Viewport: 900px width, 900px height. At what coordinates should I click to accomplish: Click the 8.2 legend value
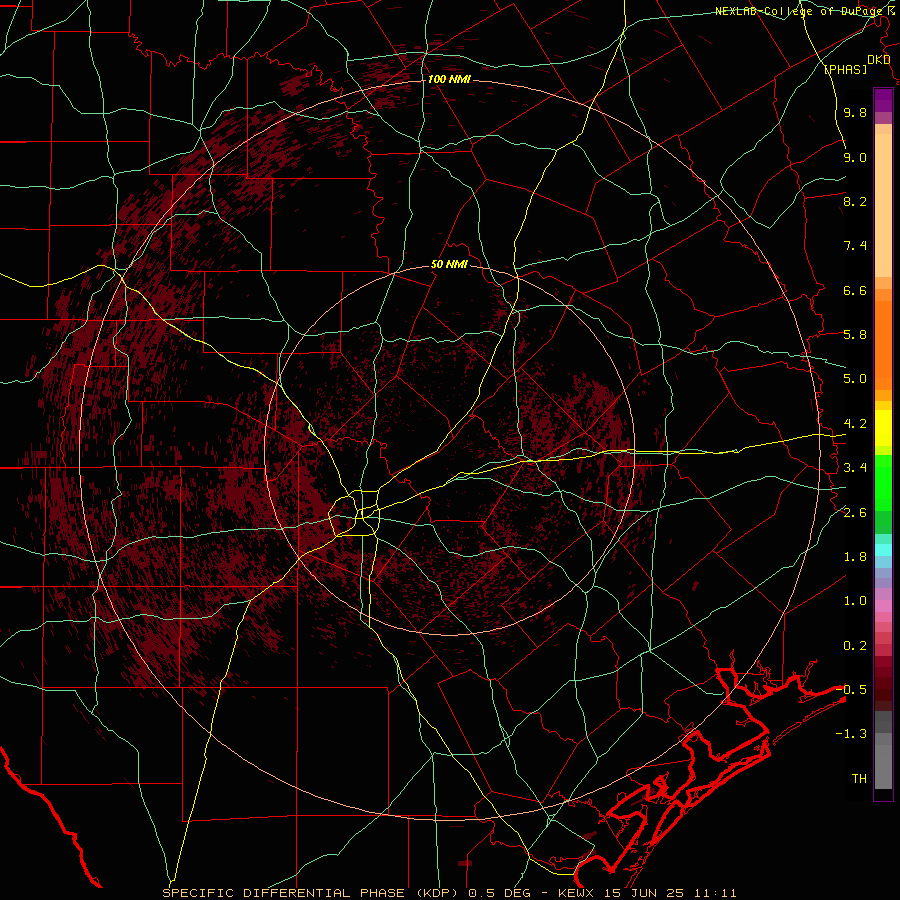coord(855,201)
